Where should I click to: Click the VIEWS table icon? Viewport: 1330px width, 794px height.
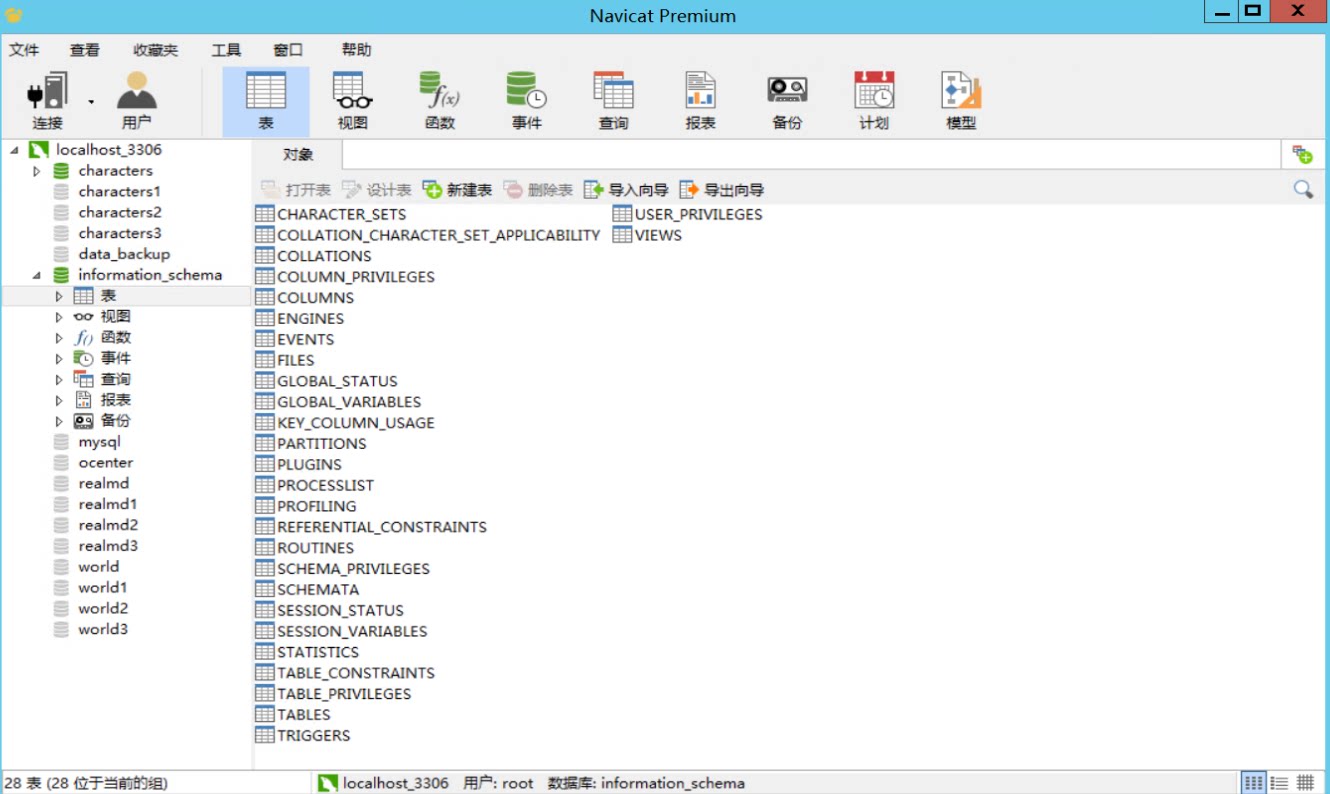(x=622, y=235)
